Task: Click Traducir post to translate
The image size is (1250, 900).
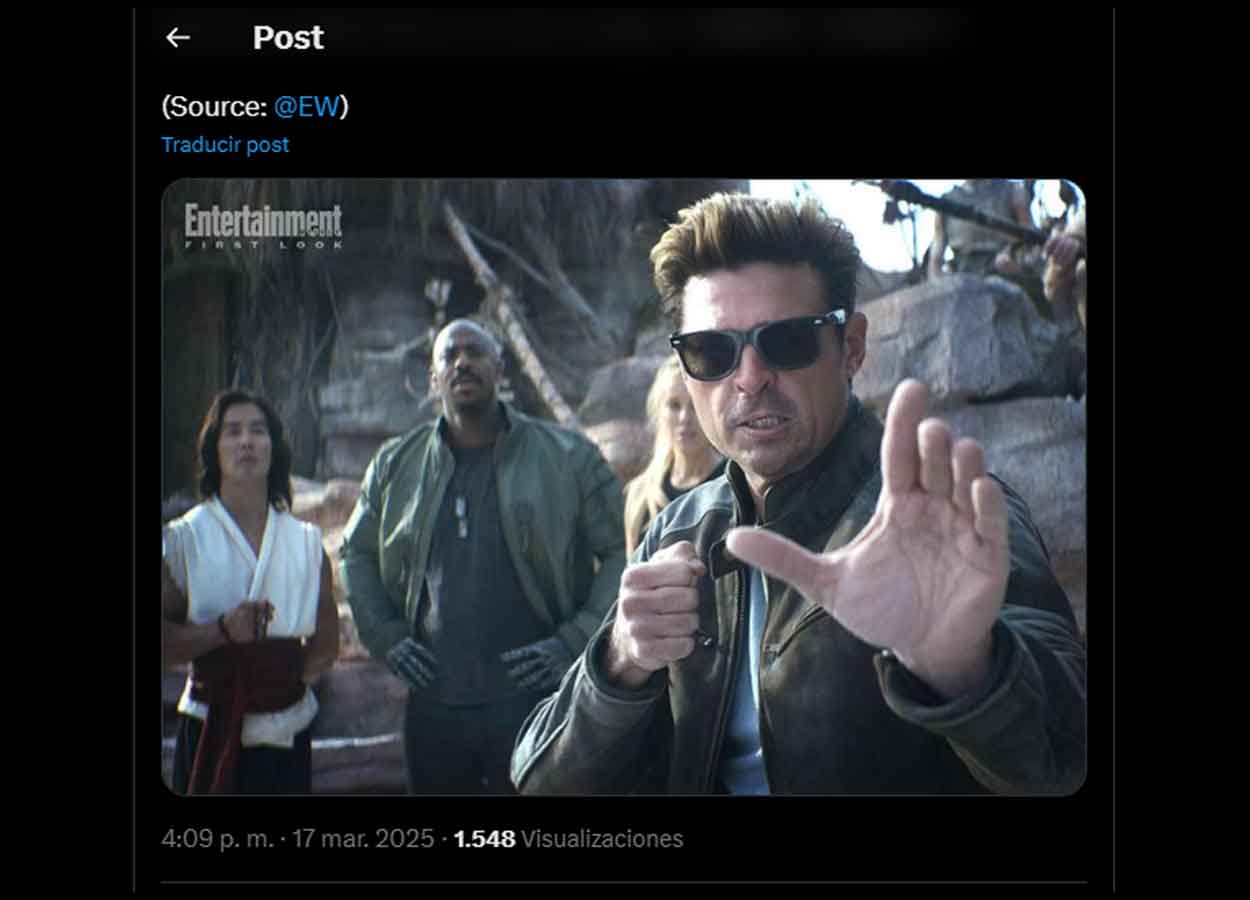Action: pos(225,145)
